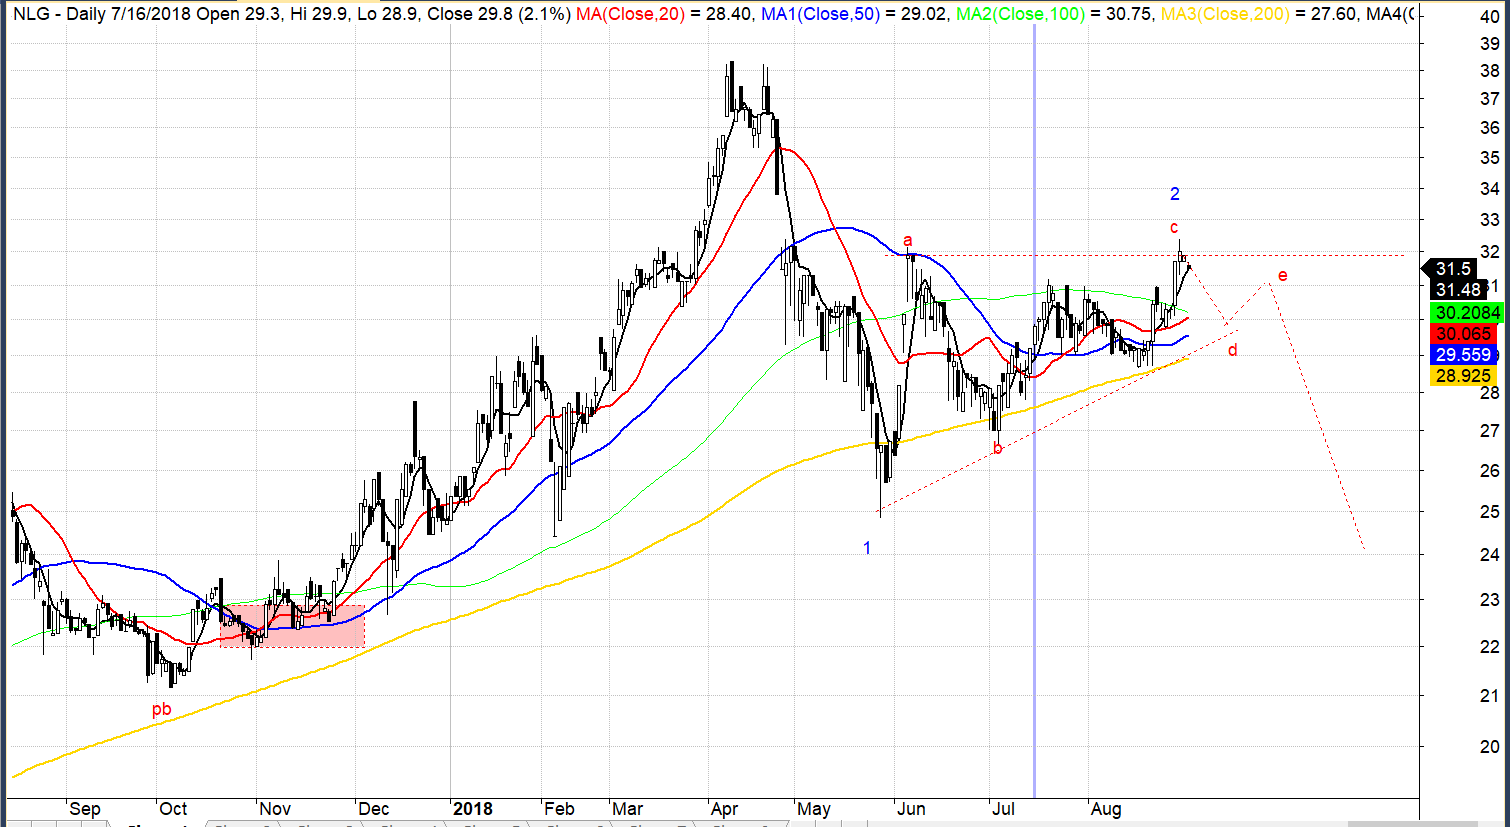Select the blue wave '2' label
Screen dimensions: 1510x827
point(1175,194)
